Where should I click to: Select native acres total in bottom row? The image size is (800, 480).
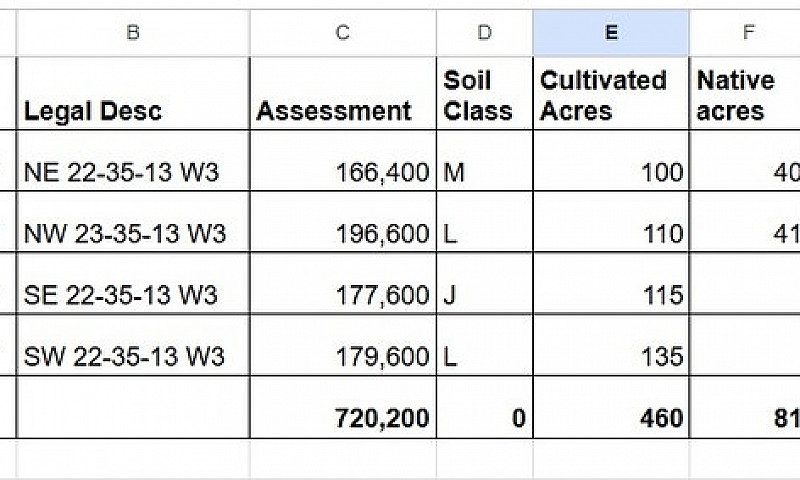(x=745, y=407)
